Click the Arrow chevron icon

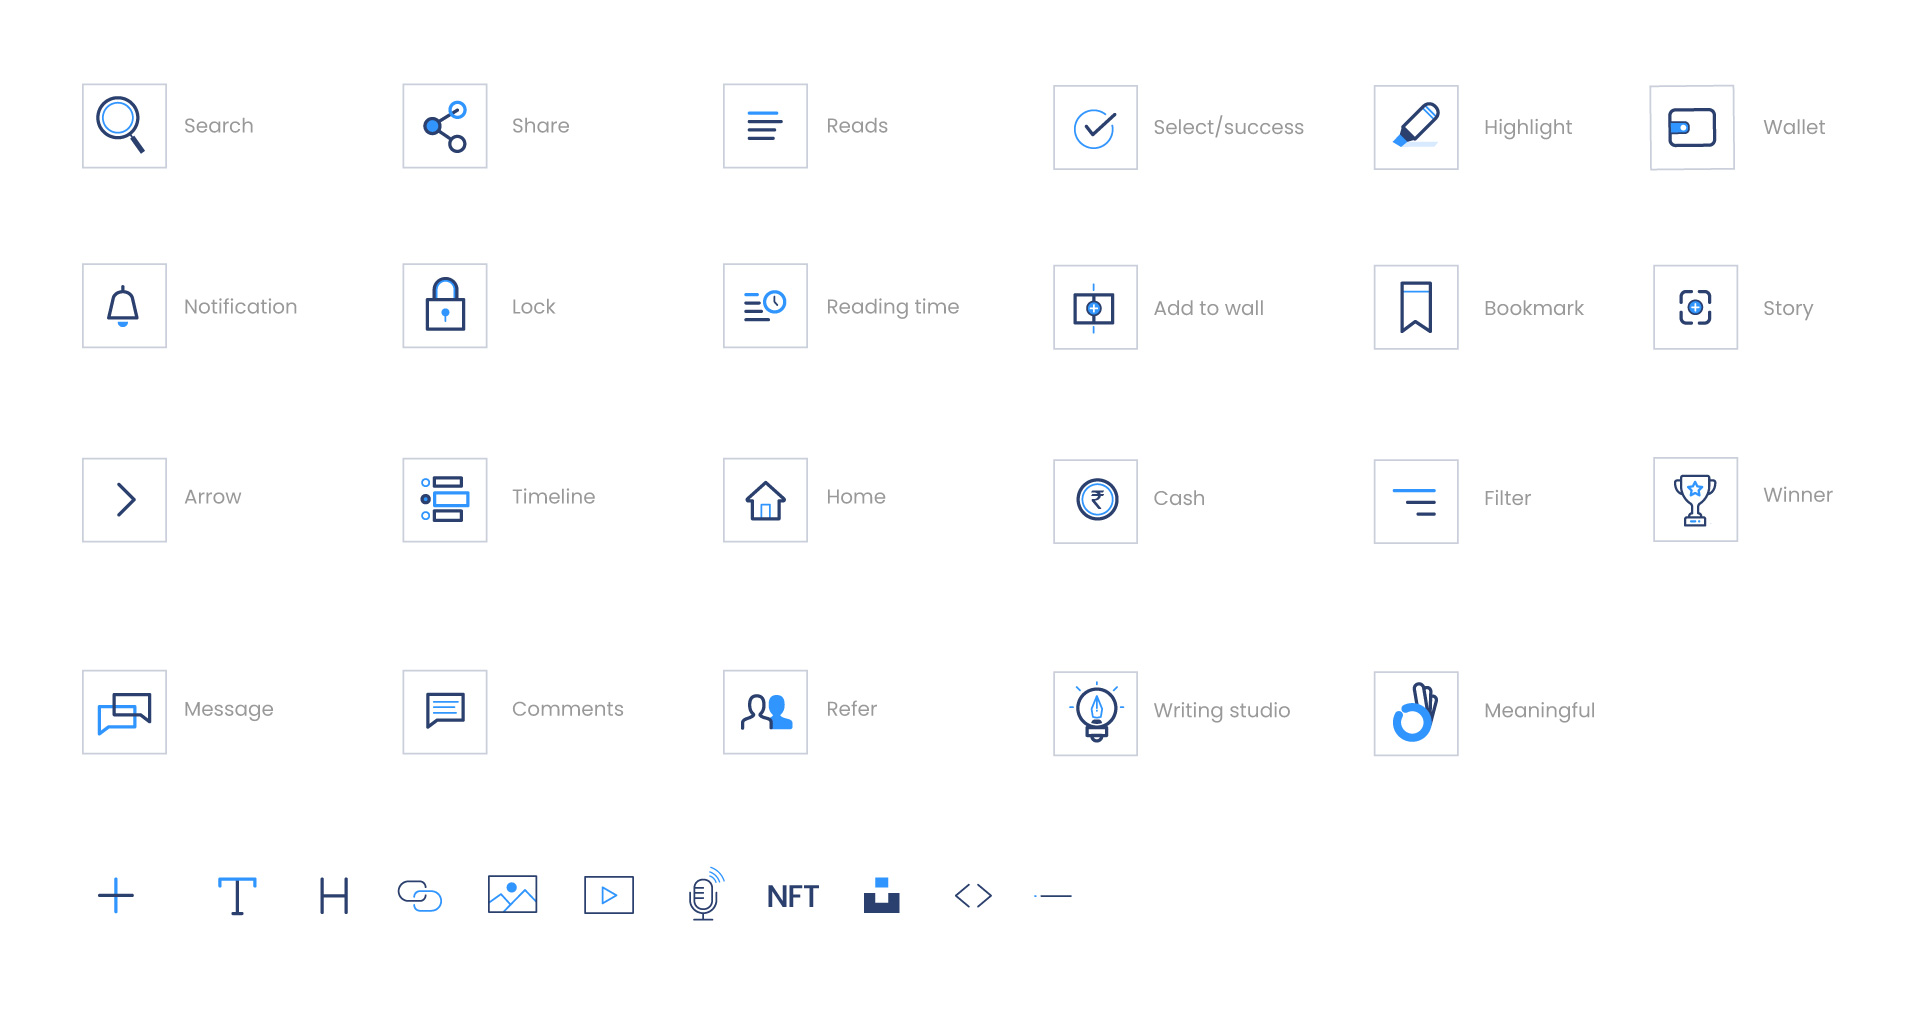124,500
